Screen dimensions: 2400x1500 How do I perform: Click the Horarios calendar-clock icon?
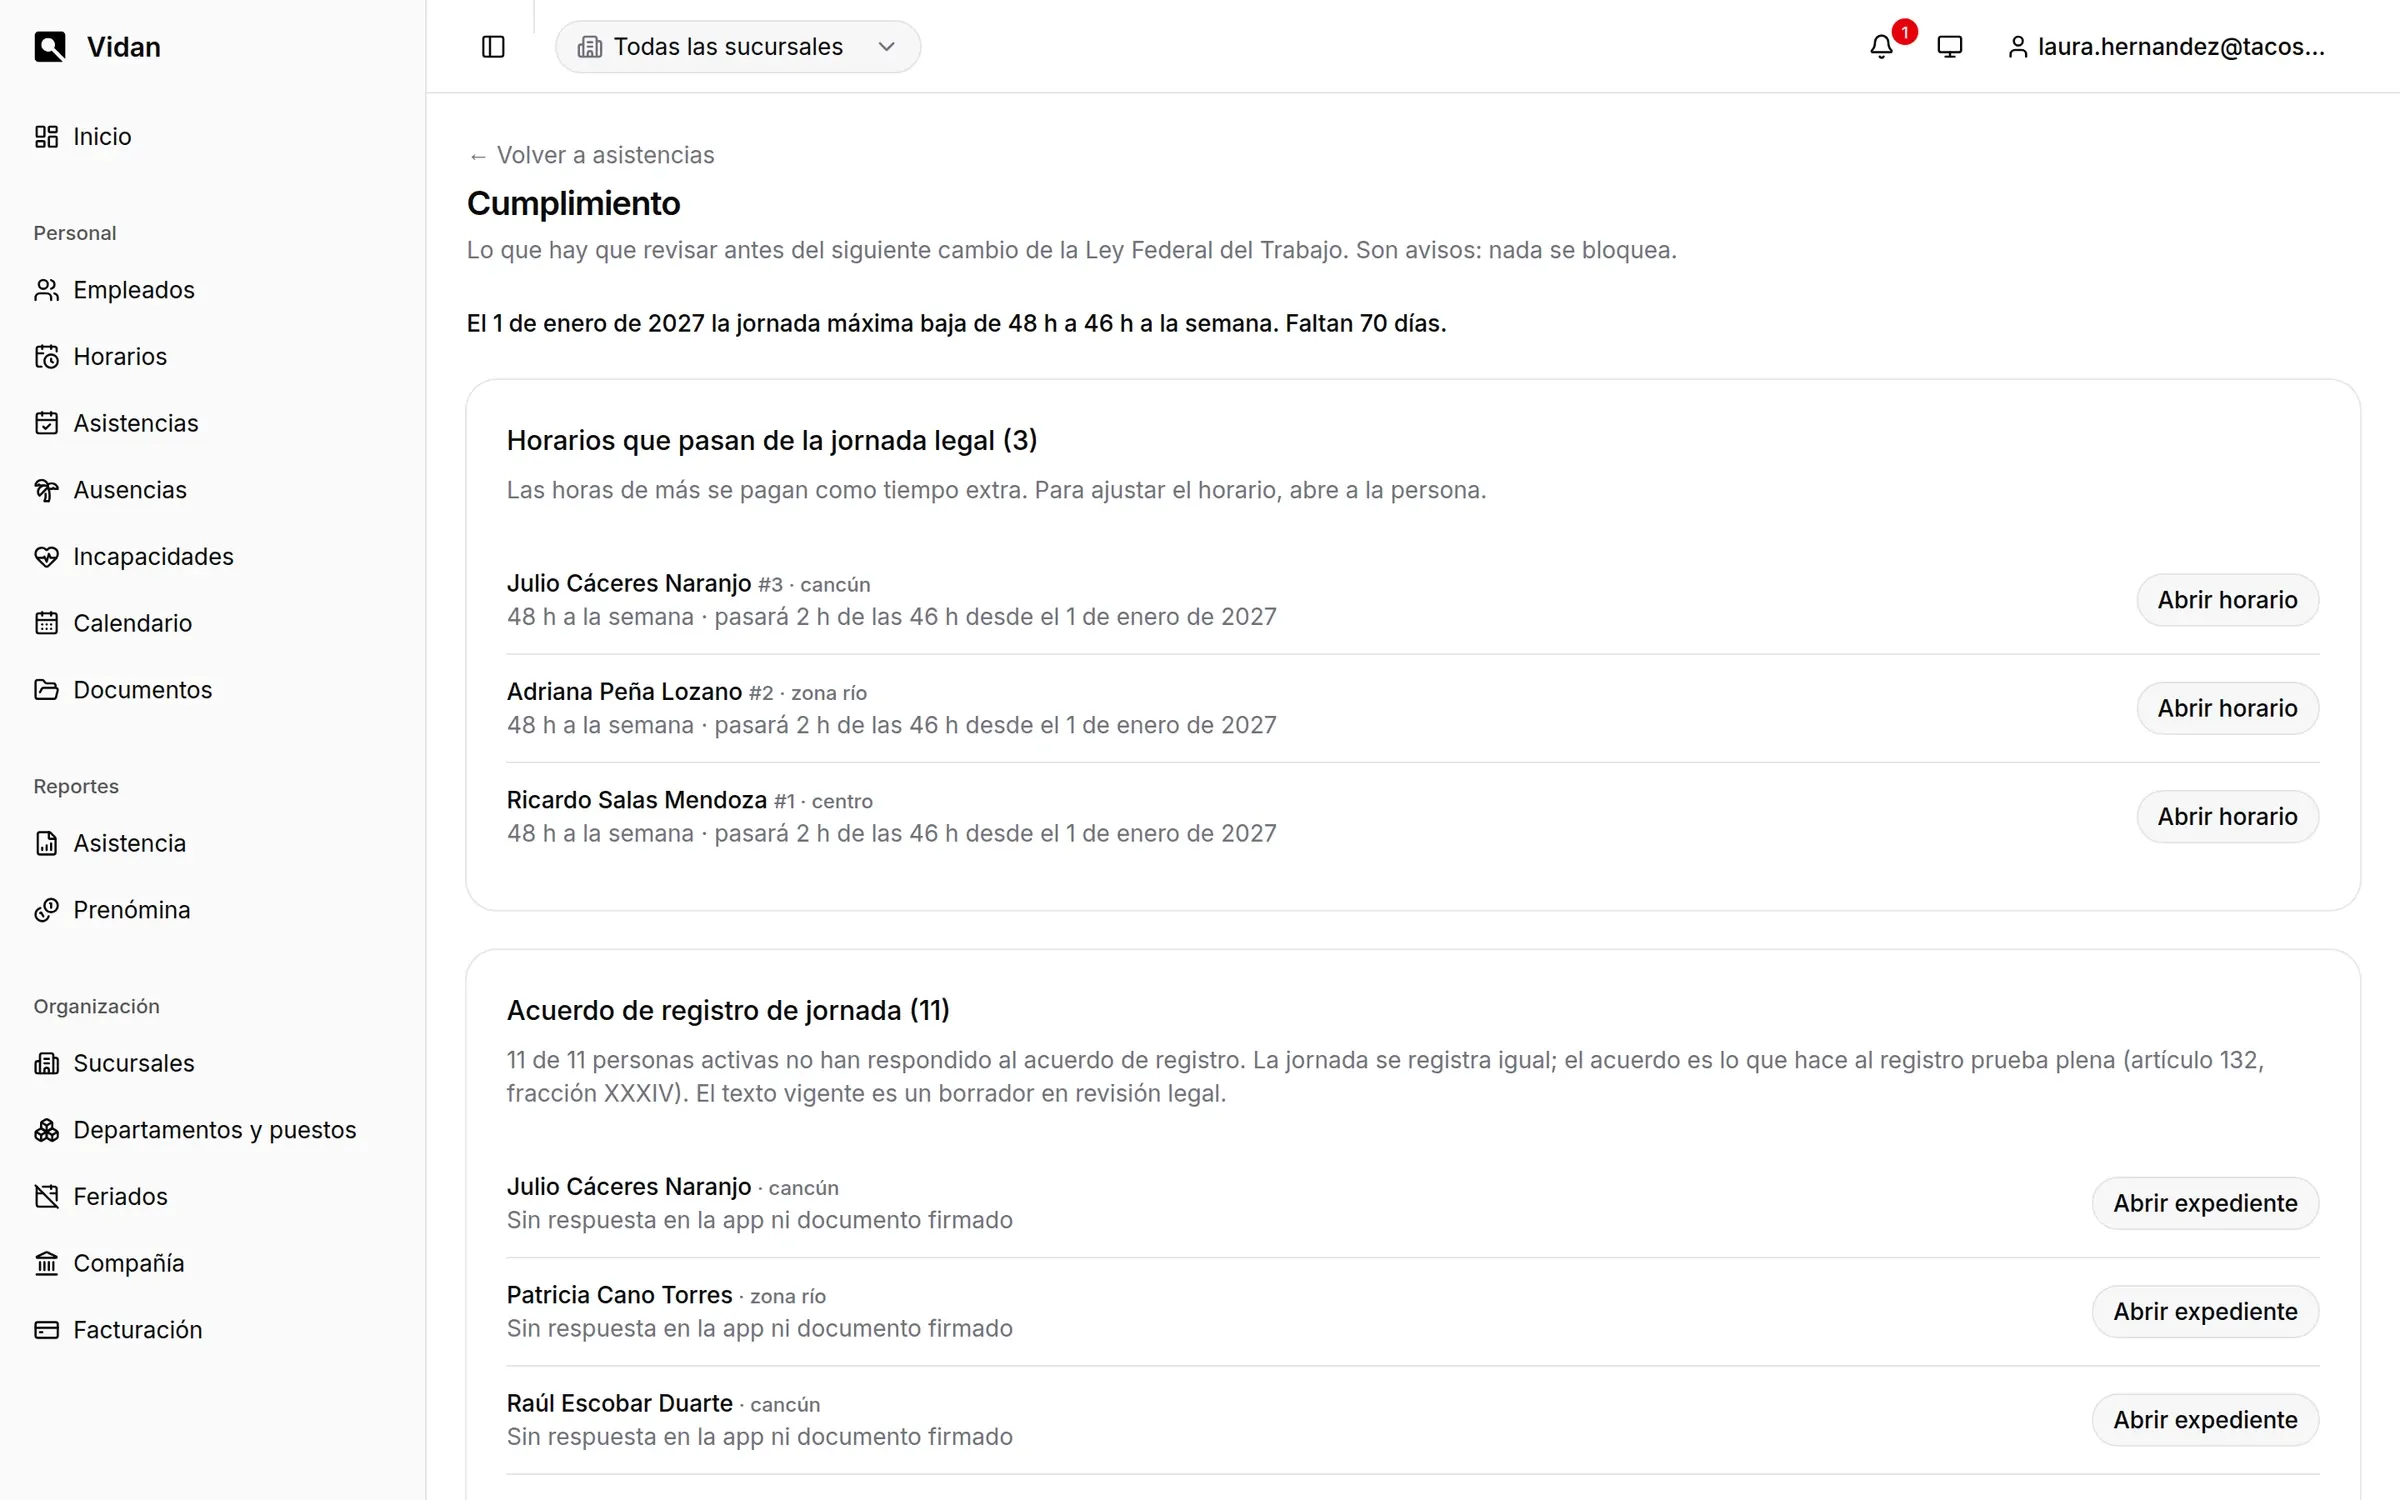point(46,357)
